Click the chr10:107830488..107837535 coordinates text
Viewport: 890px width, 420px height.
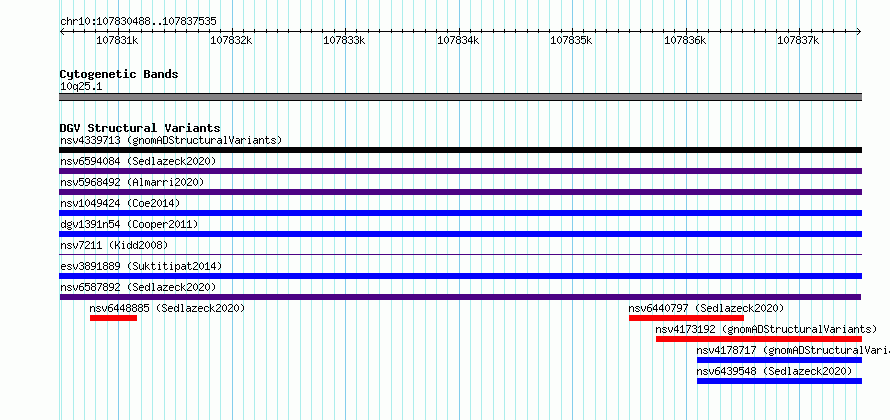coord(138,22)
